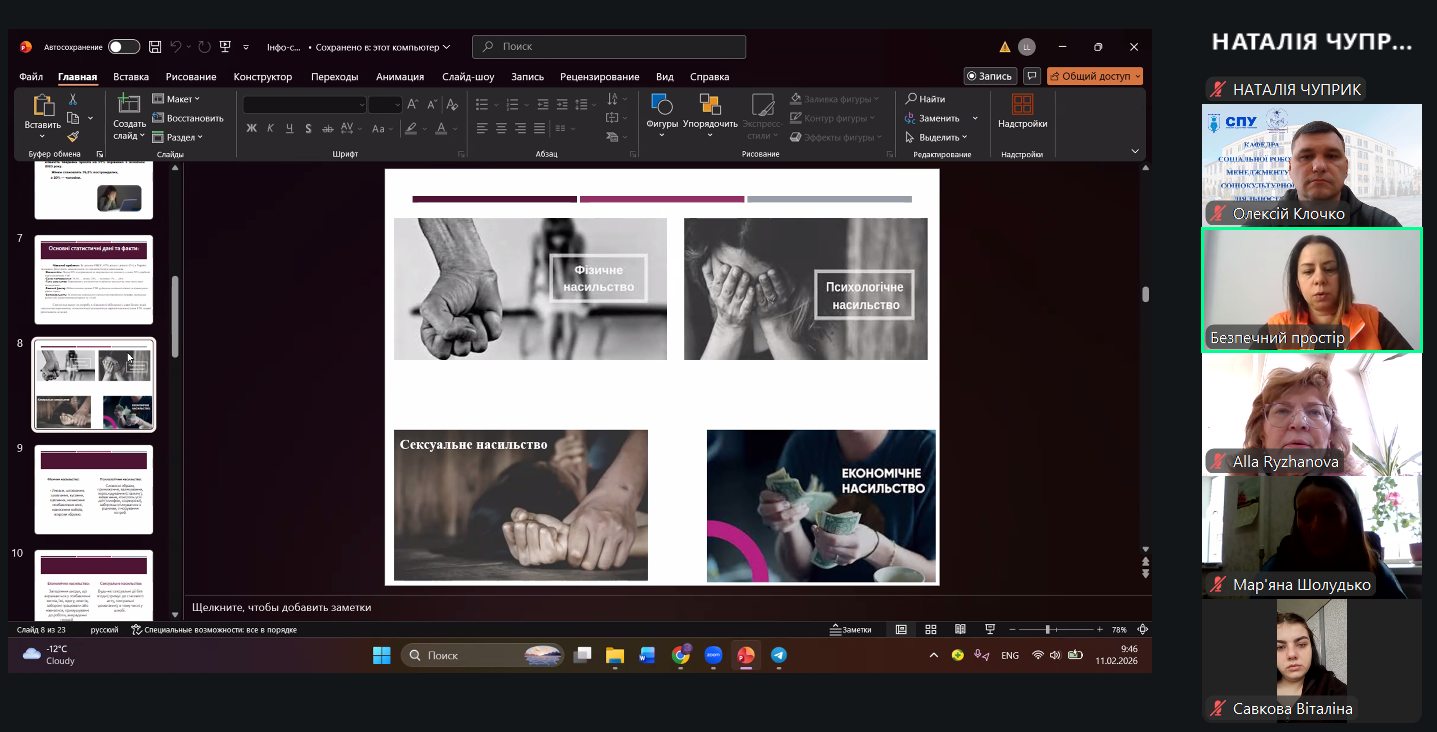
Task: Save the presentation with the floppy disk icon
Action: (x=155, y=46)
